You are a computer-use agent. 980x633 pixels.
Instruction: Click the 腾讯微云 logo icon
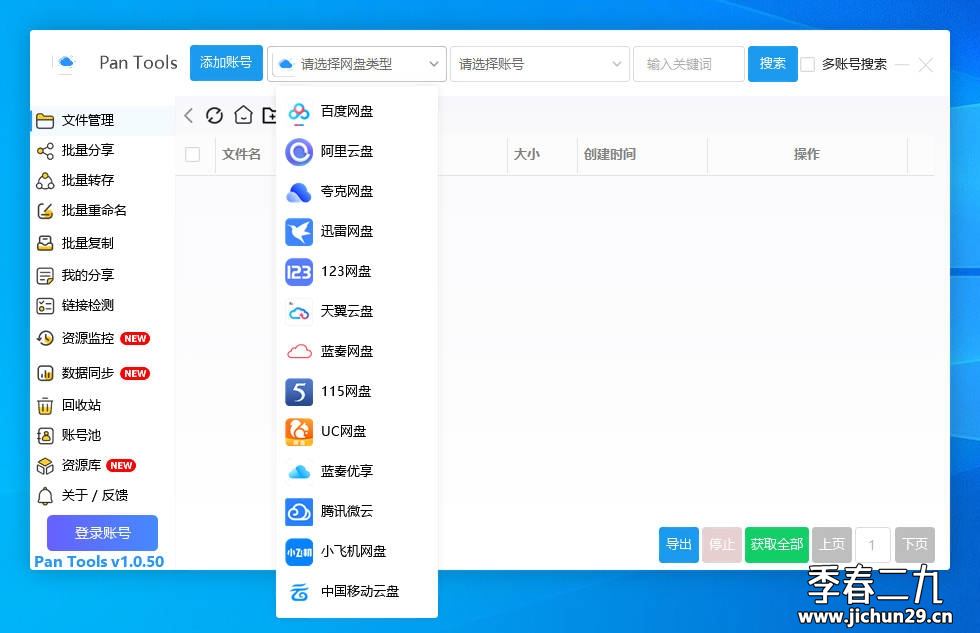tap(299, 512)
